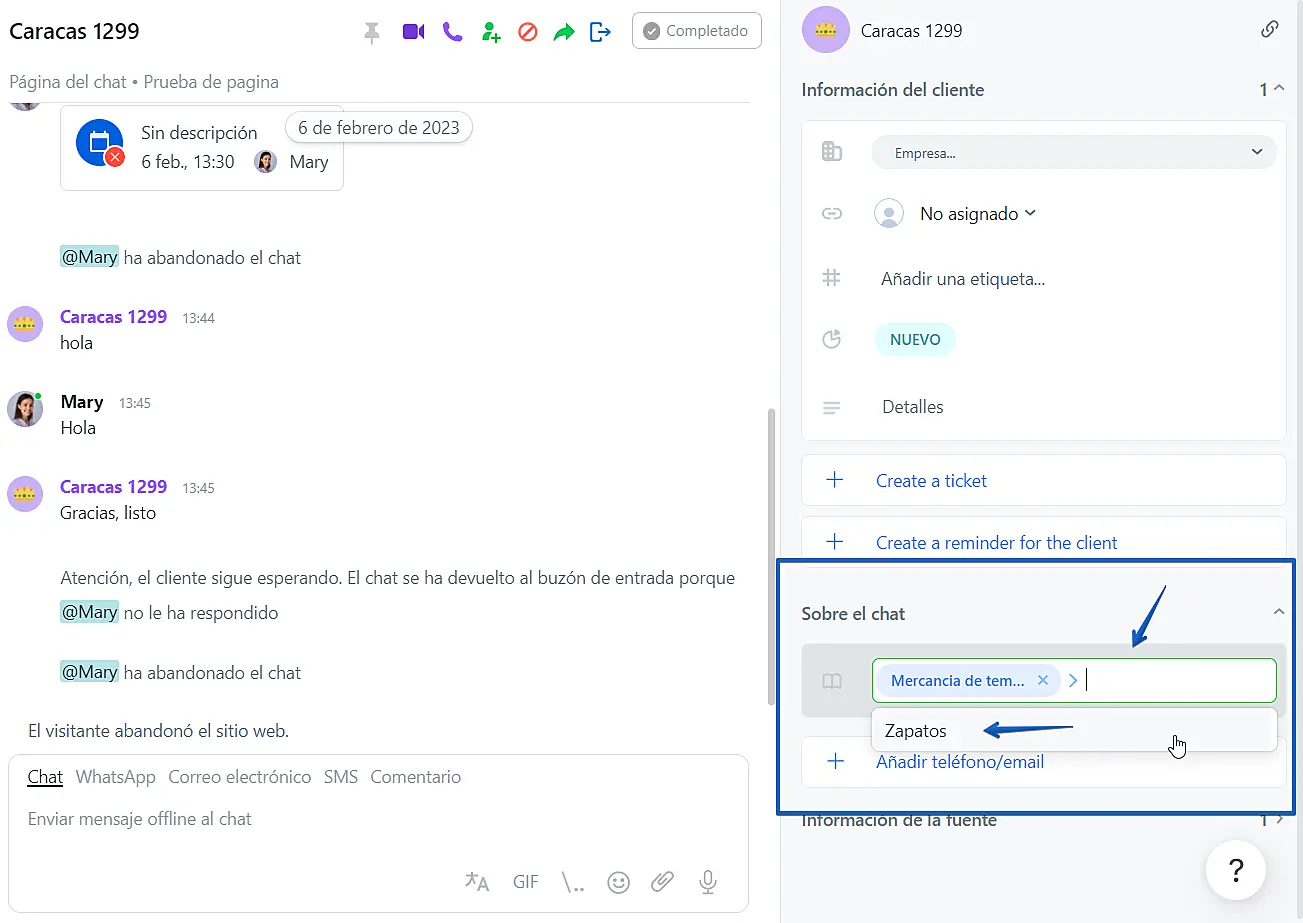Open the Sin descripción event card

pos(202,148)
